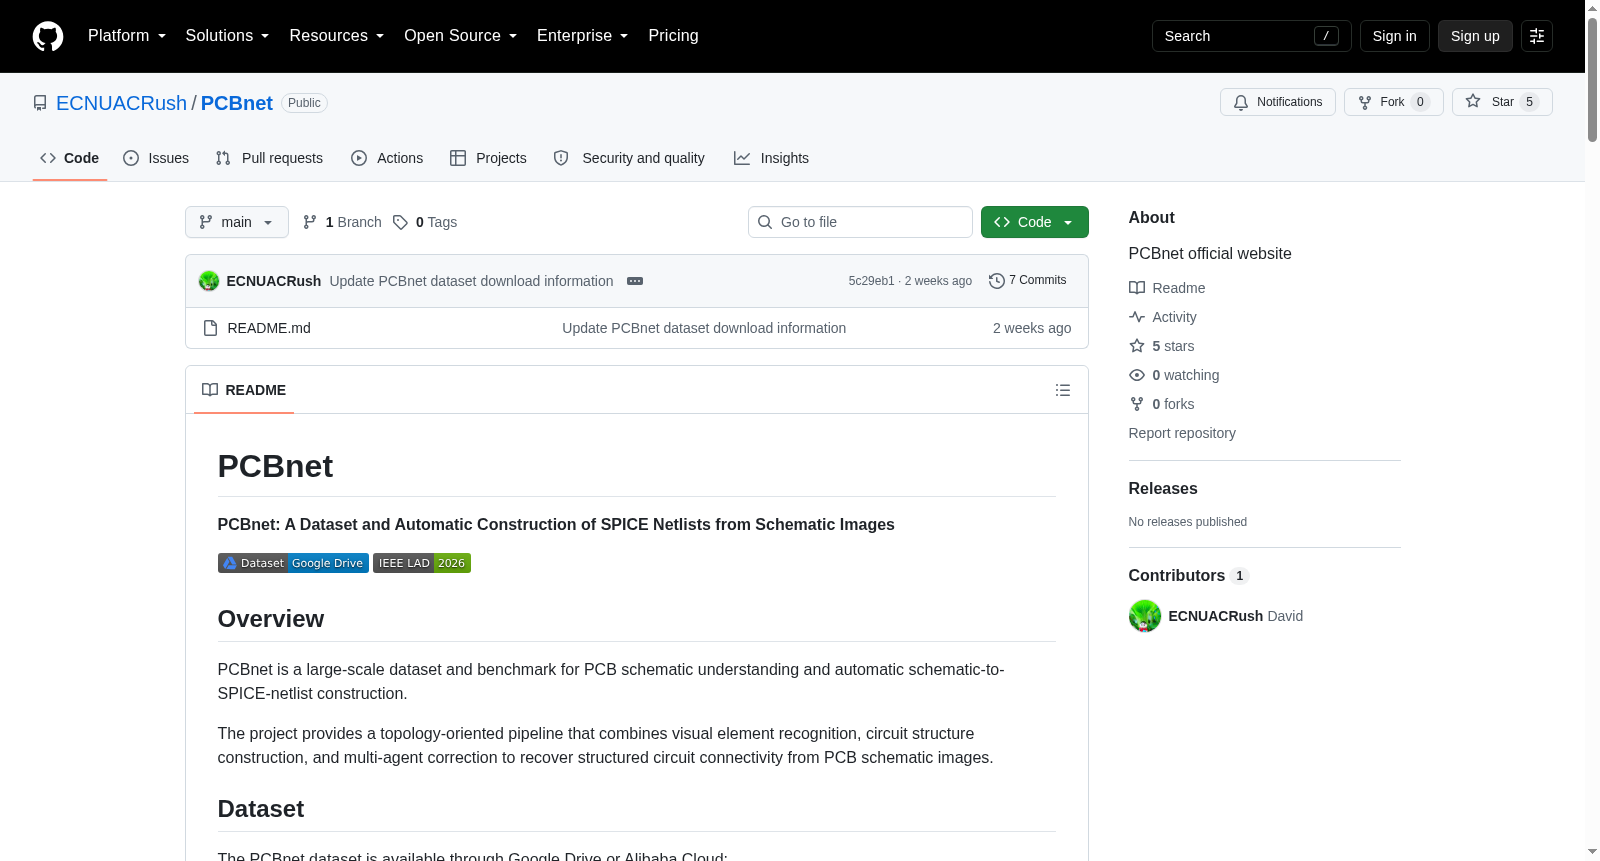Click the README.md file icon
The width and height of the screenshot is (1600, 861).
[210, 328]
